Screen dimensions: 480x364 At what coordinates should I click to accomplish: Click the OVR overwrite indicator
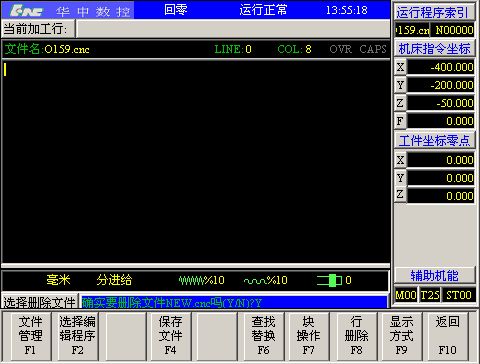(x=341, y=49)
